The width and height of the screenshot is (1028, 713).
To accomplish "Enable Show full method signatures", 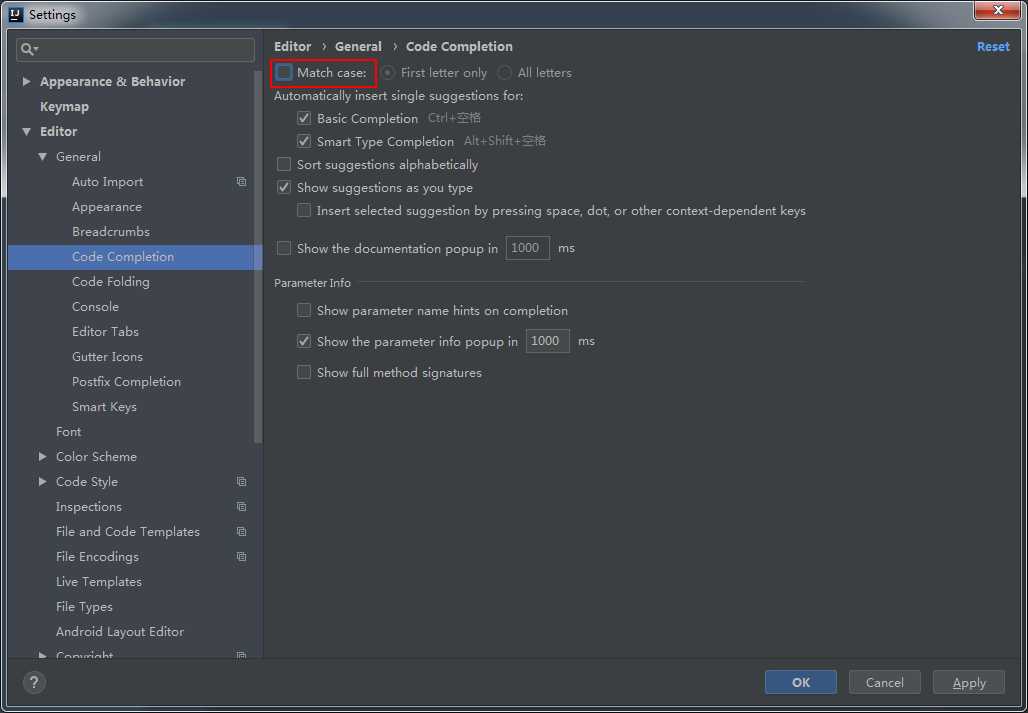I will (304, 372).
